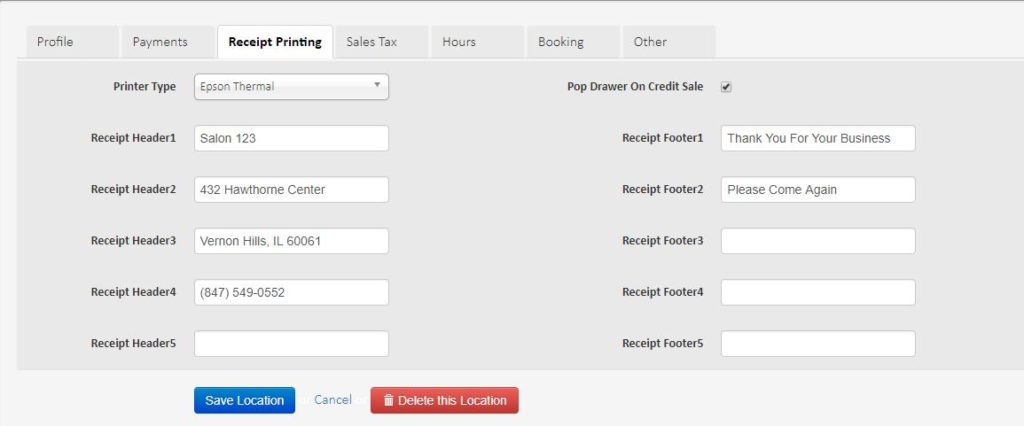This screenshot has width=1024, height=426.
Task: Click the trash icon on Delete button
Action: point(389,400)
